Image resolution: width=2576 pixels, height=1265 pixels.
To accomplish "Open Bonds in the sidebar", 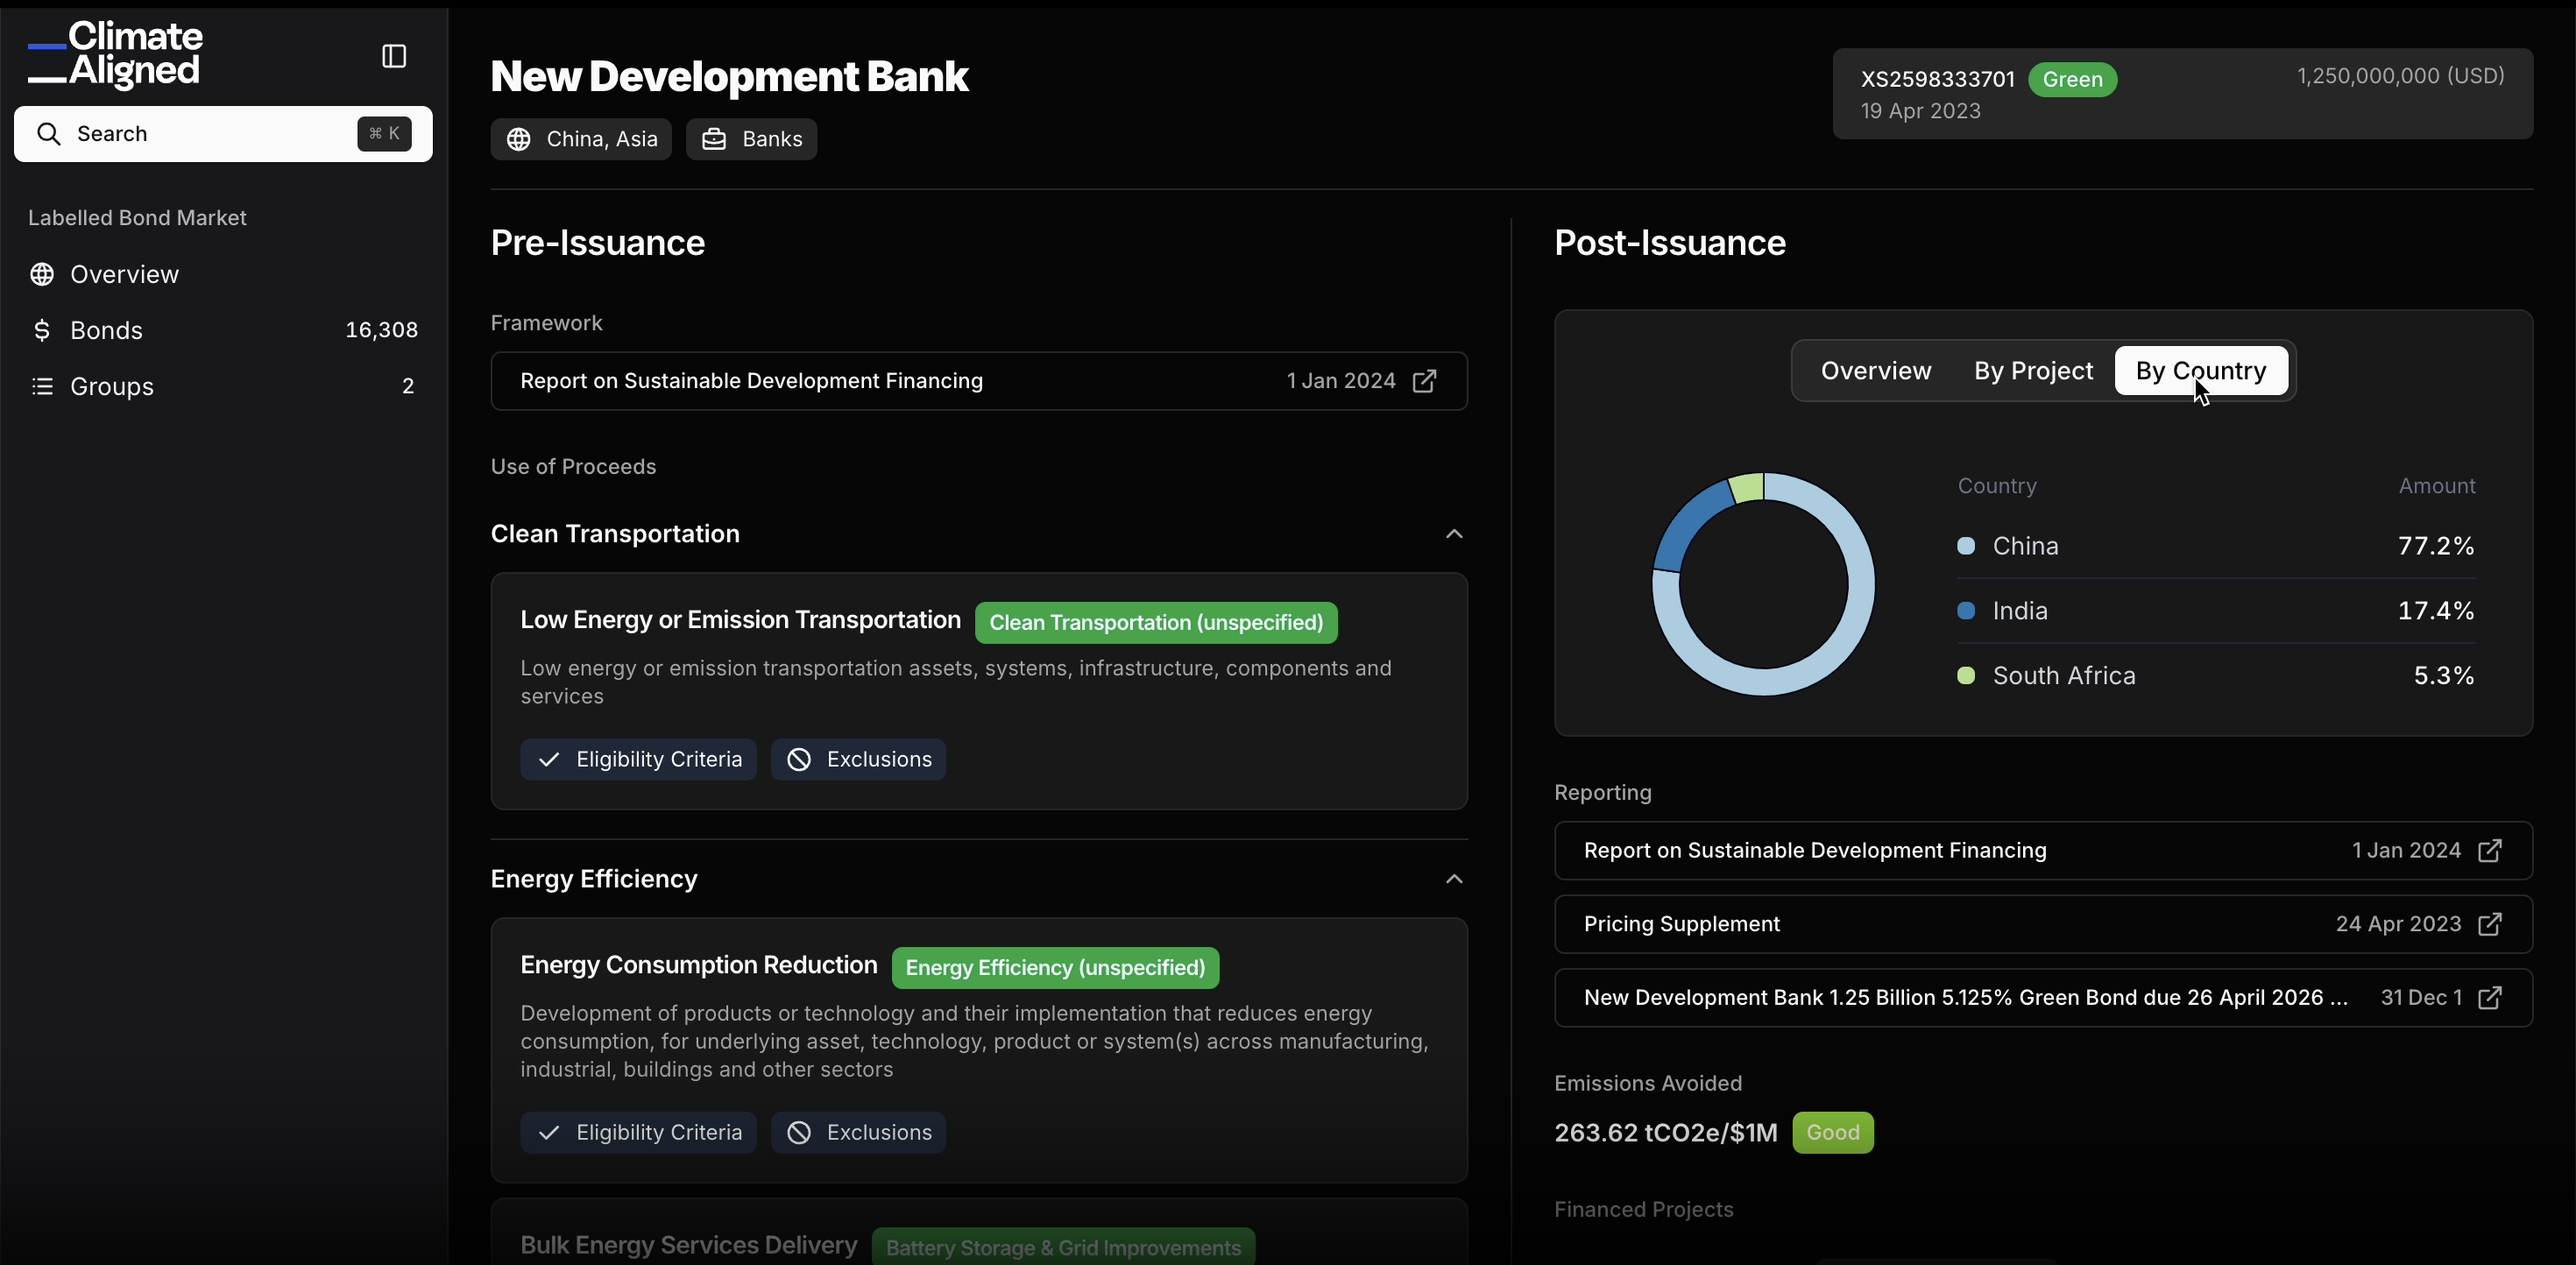I will [x=223, y=330].
